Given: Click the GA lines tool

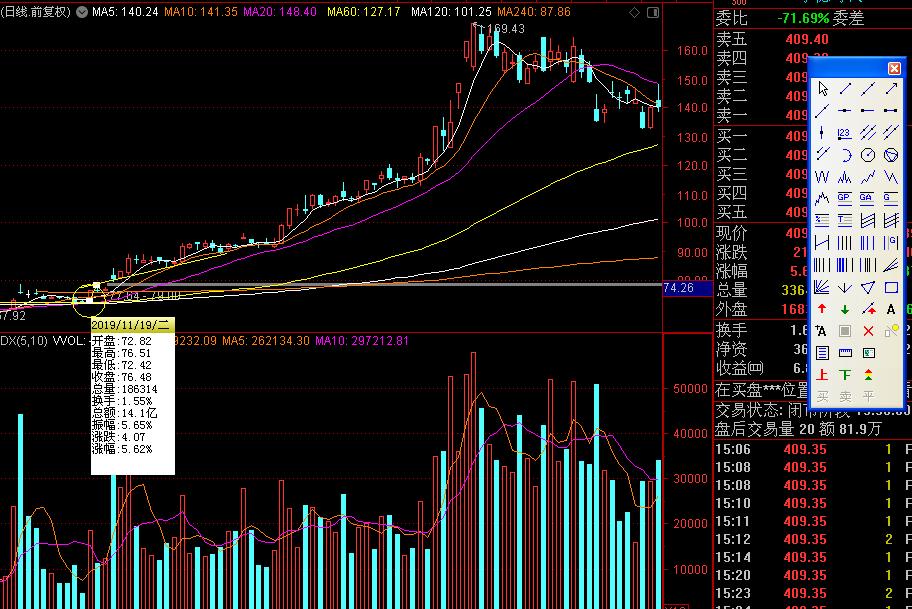Looking at the screenshot, I should pos(867,198).
